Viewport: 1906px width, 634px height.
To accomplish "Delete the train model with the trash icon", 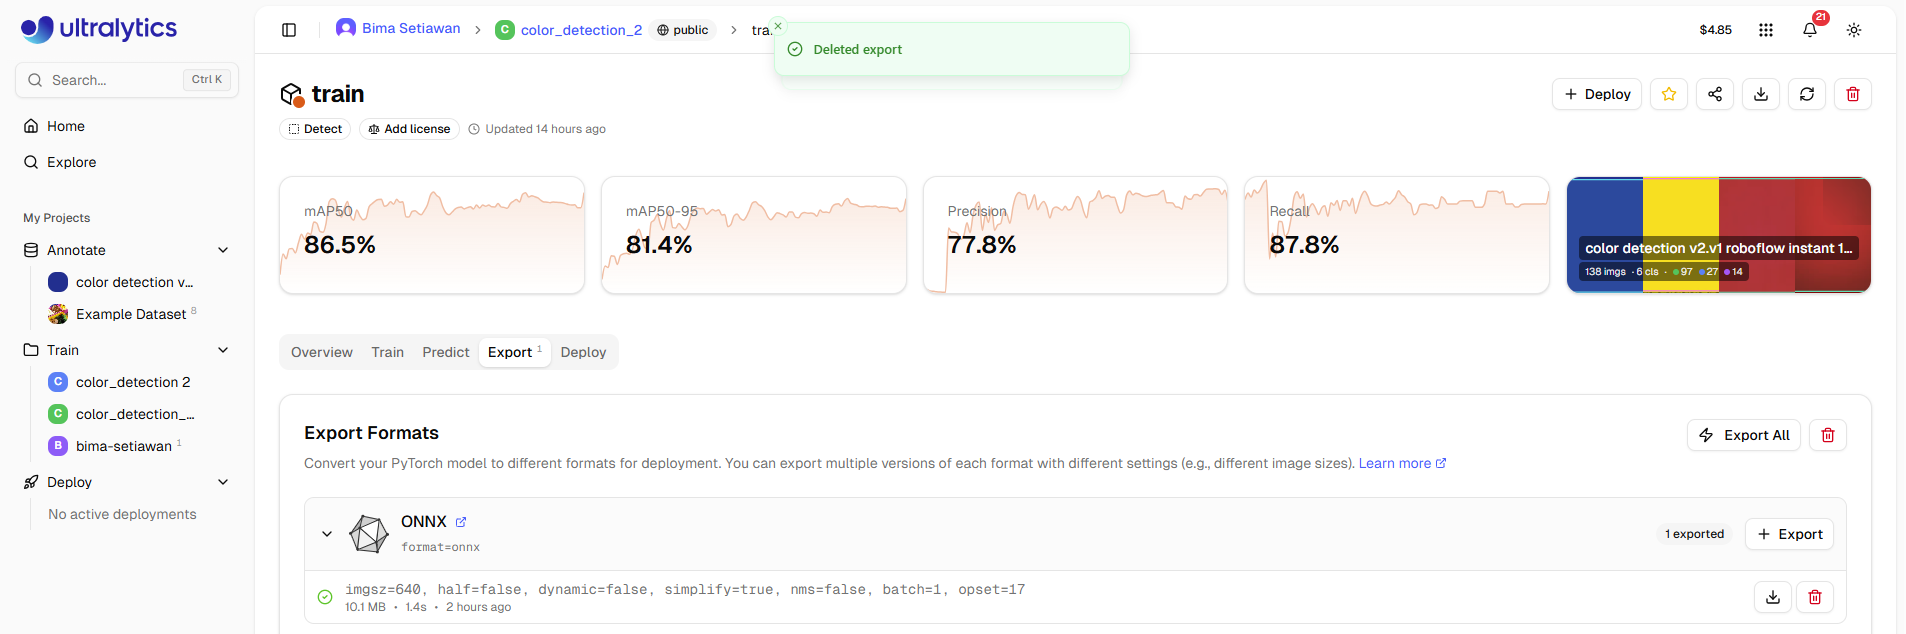I will 1853,94.
